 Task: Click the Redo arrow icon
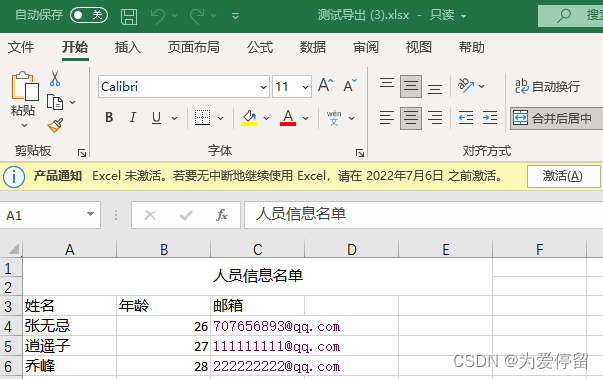197,16
